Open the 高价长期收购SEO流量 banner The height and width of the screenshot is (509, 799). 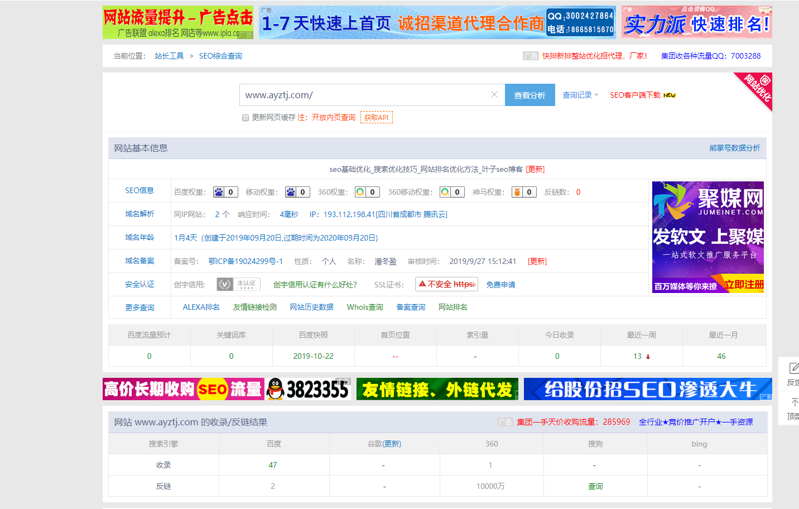coord(183,389)
